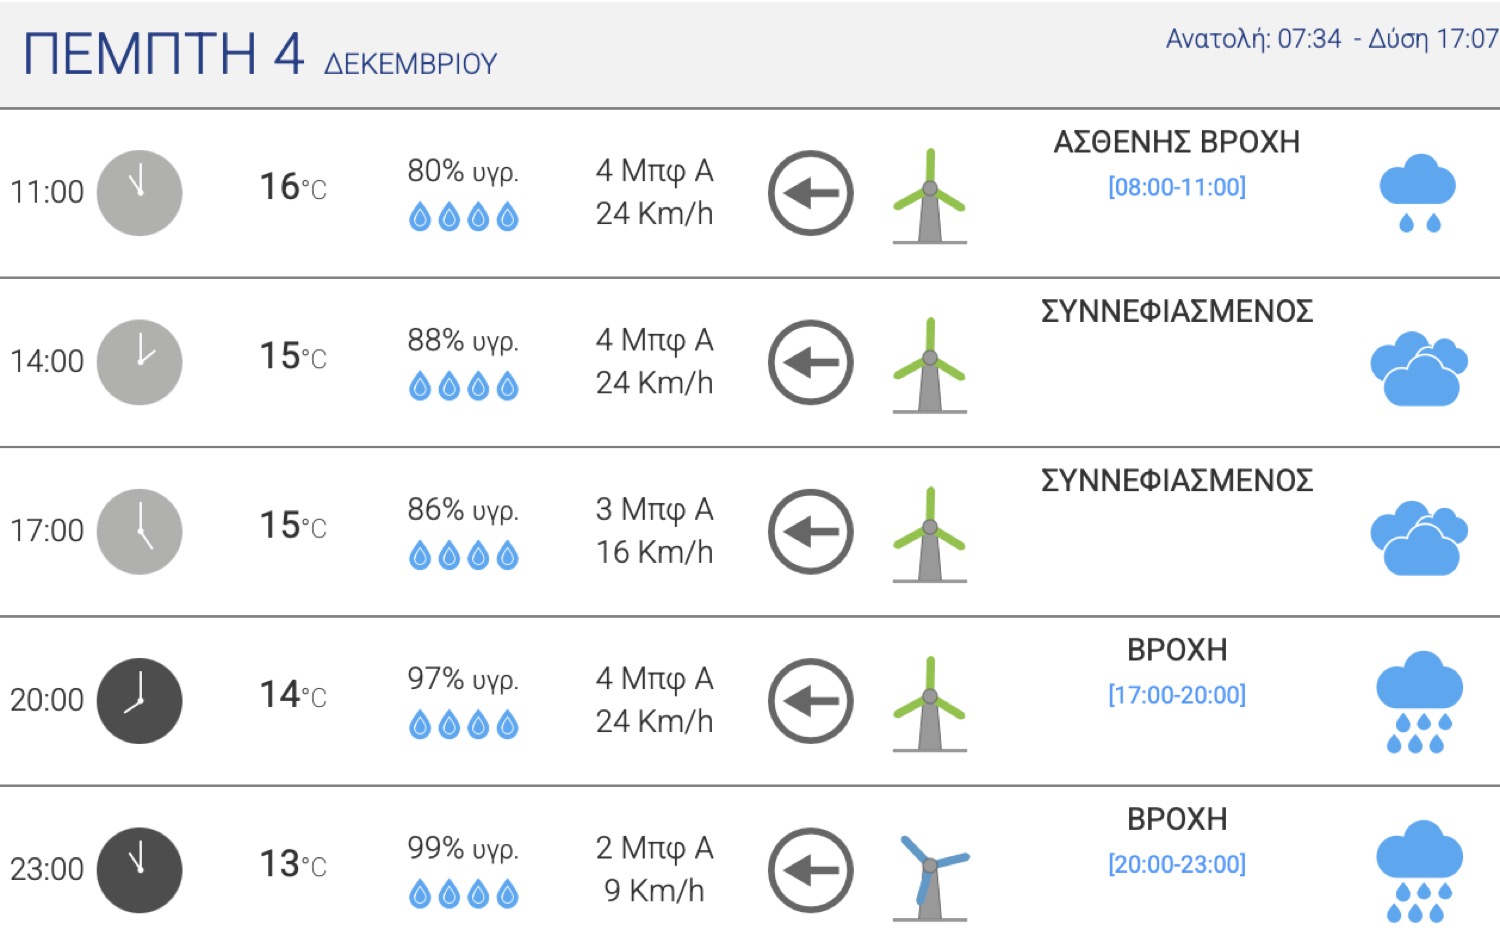Click the [20:00-23:00] rain period link
1500x949 pixels.
[1176, 864]
